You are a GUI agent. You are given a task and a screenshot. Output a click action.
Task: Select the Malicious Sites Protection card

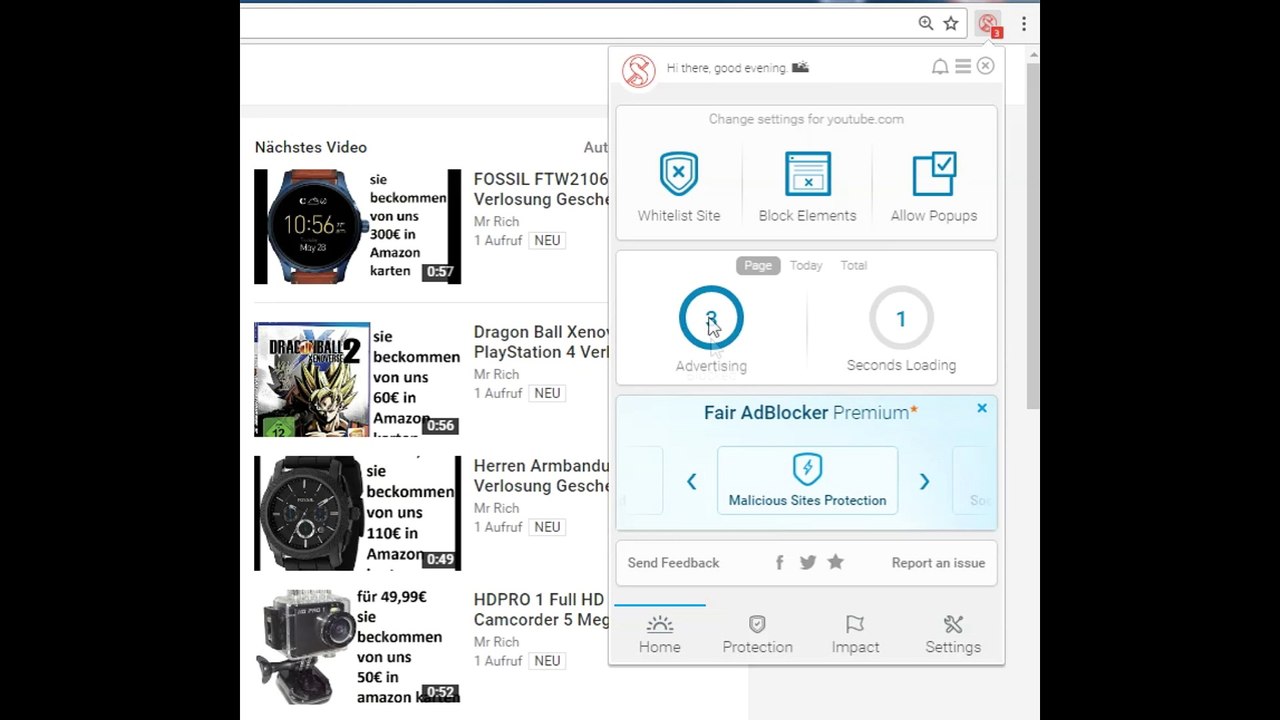(x=807, y=480)
